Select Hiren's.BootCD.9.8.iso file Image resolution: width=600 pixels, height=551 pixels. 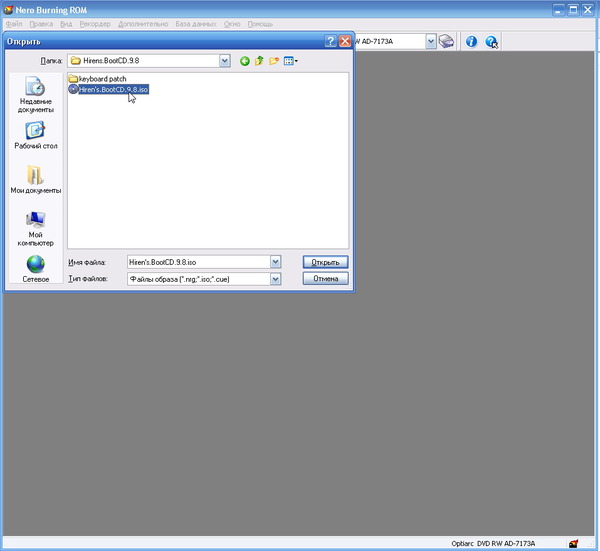(108, 90)
